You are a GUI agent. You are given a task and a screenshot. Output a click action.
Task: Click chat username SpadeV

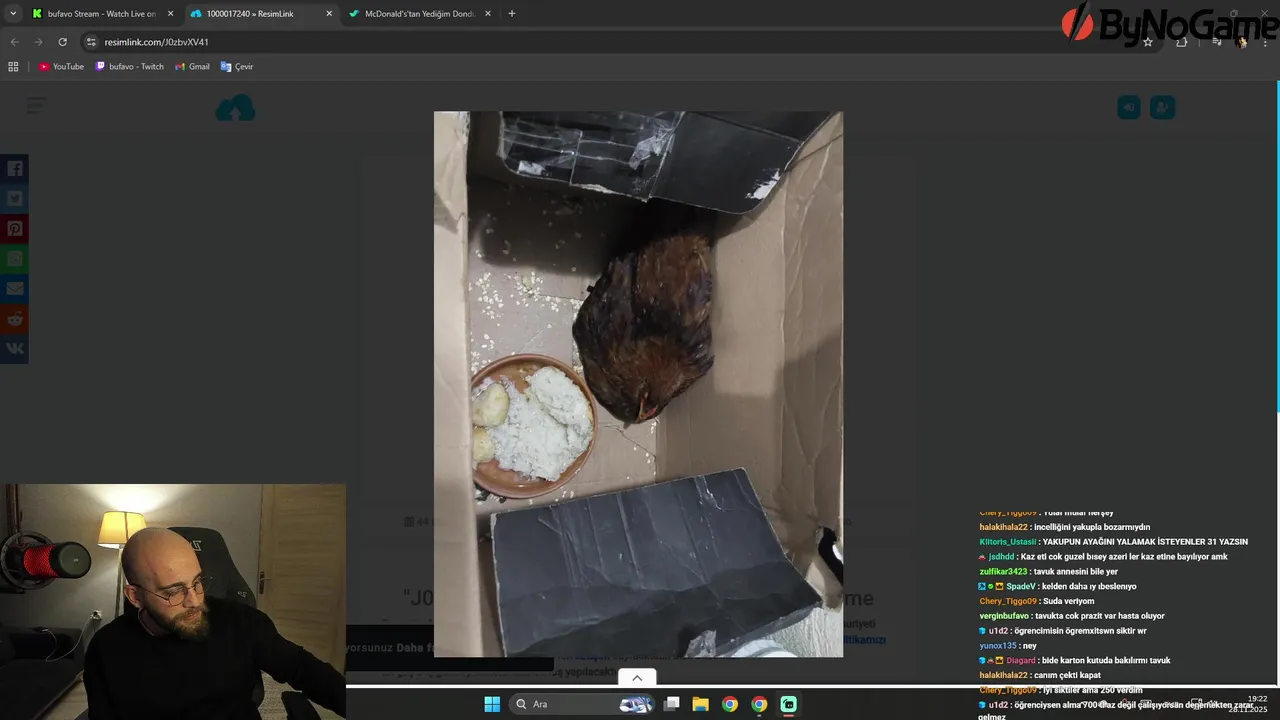click(1021, 586)
